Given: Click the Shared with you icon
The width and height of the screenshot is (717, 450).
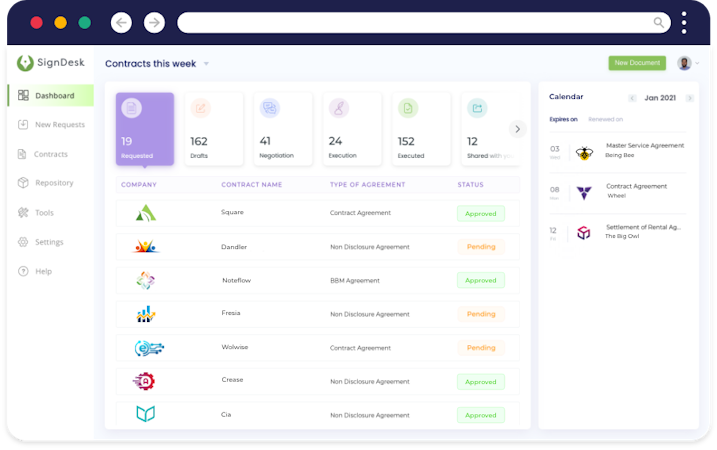Looking at the screenshot, I should click(x=477, y=108).
